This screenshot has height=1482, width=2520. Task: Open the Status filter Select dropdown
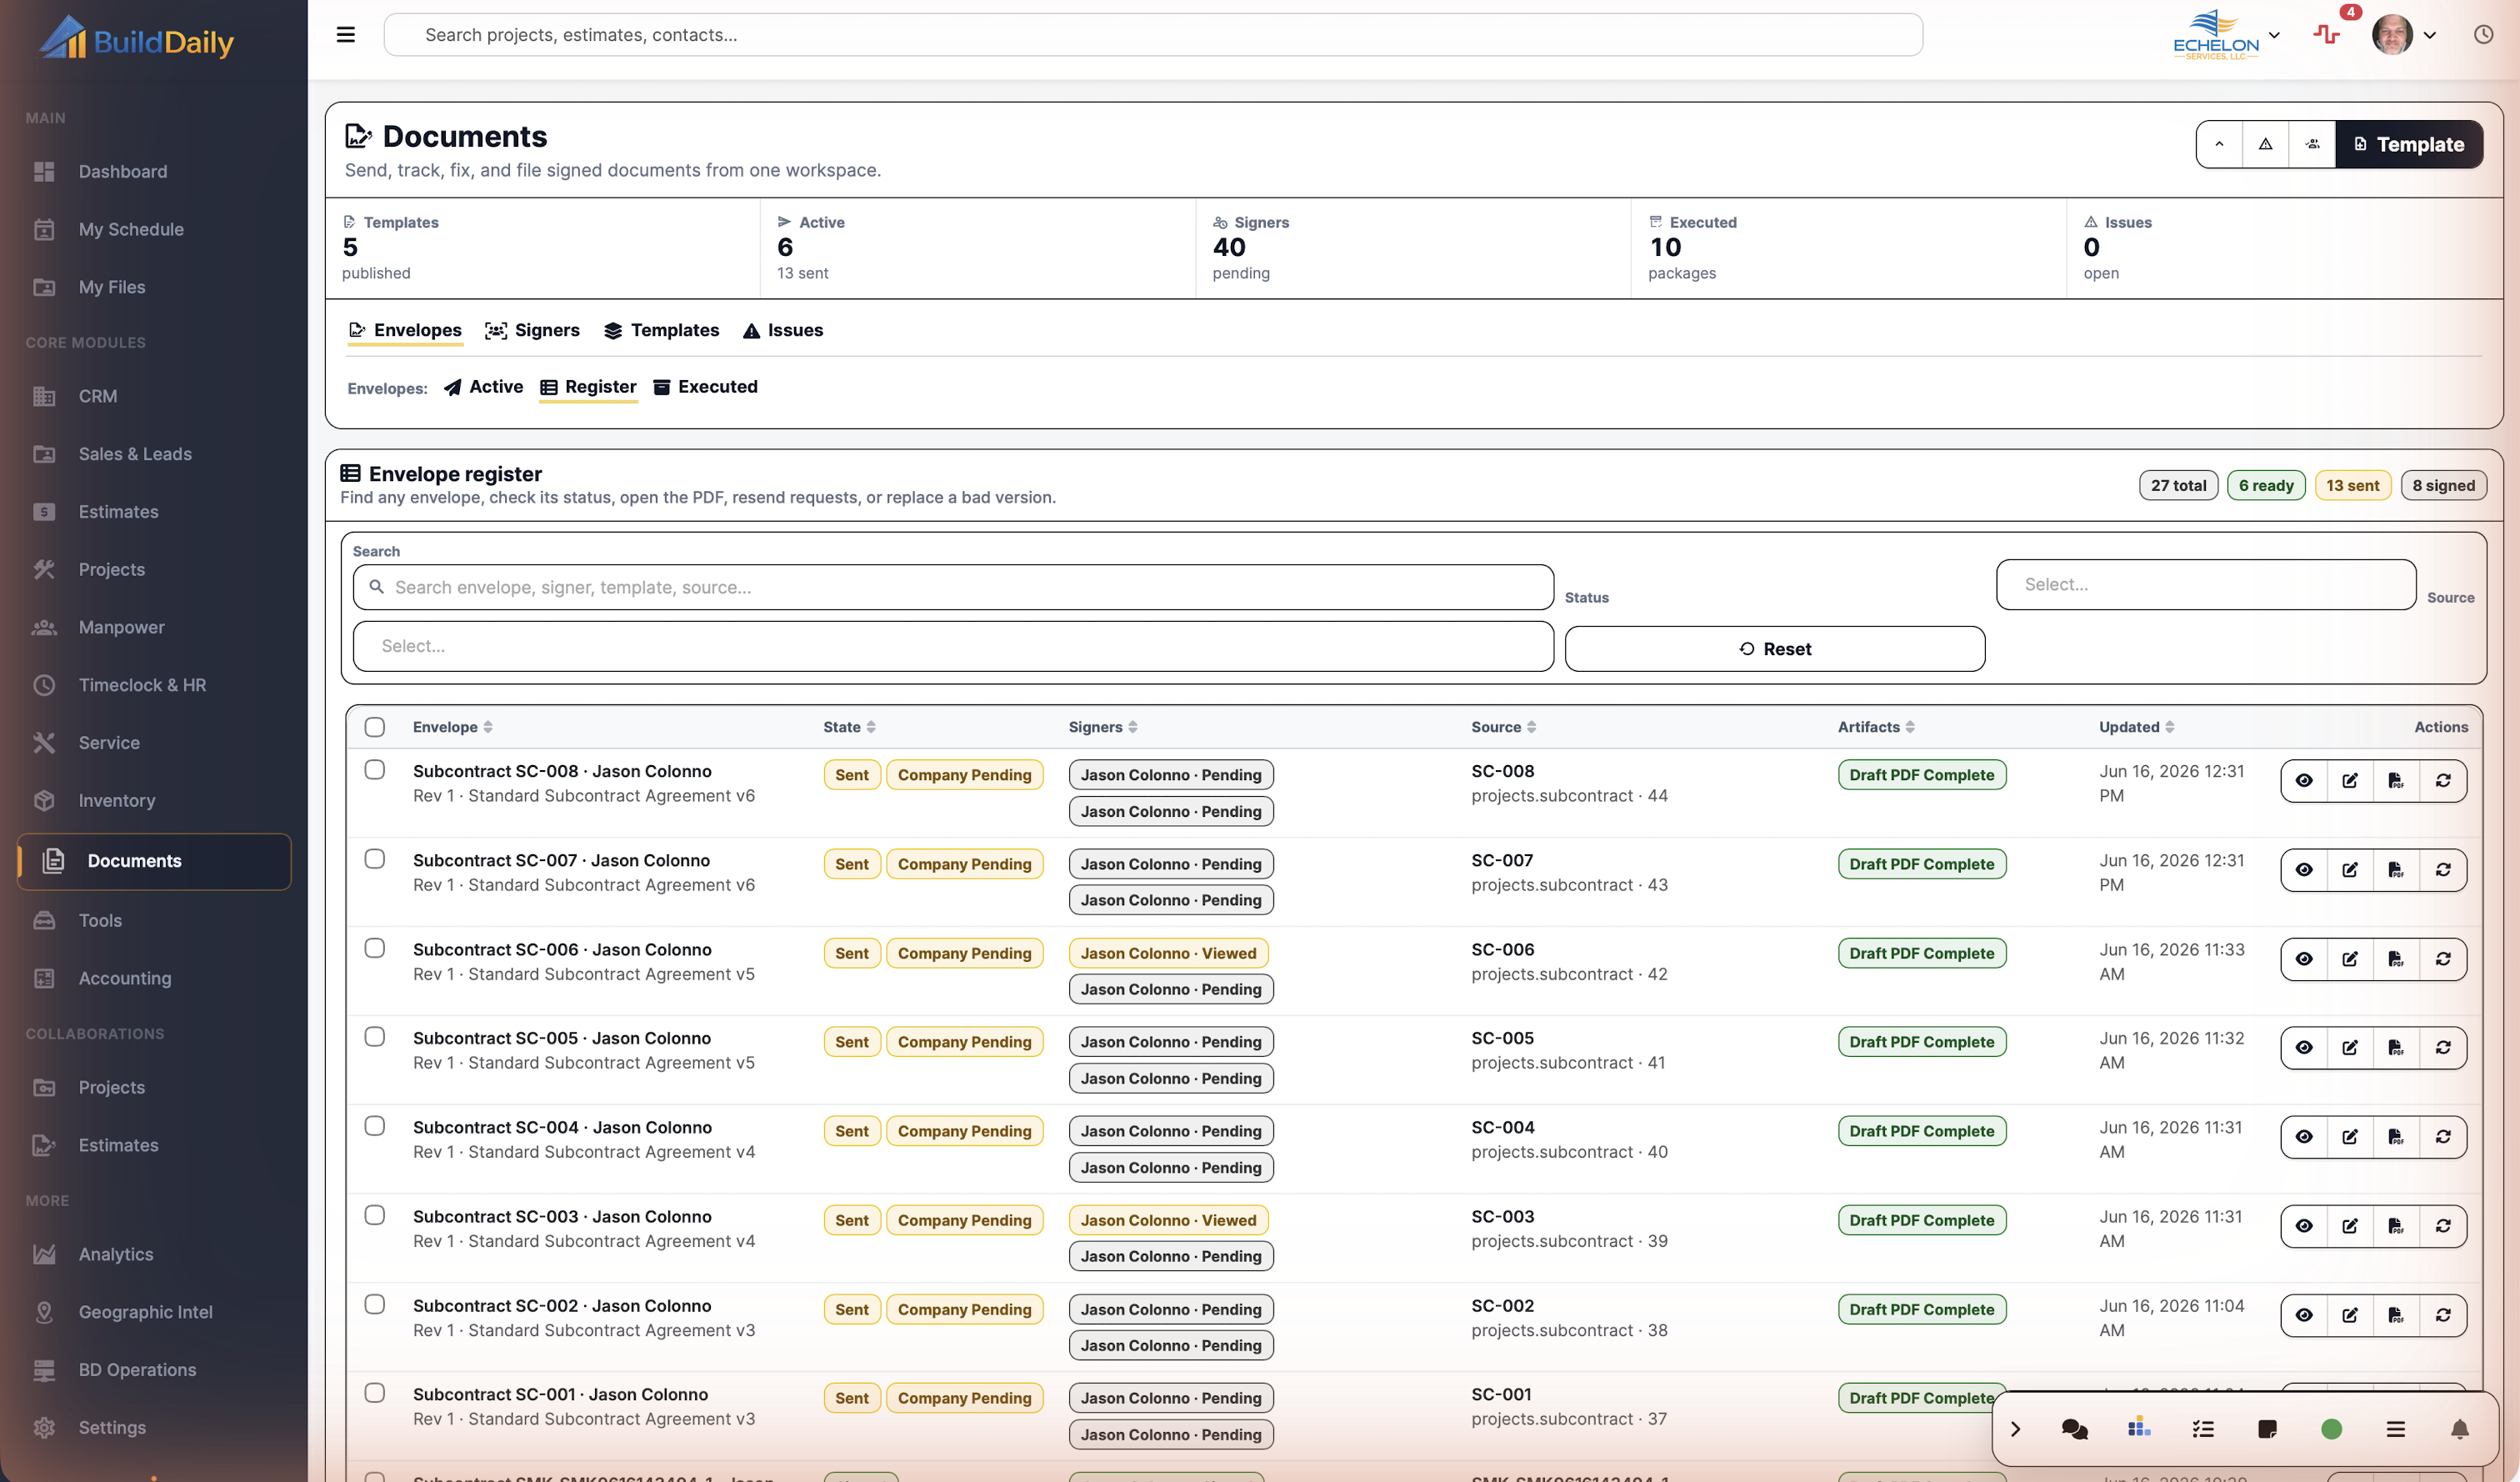[2206, 585]
